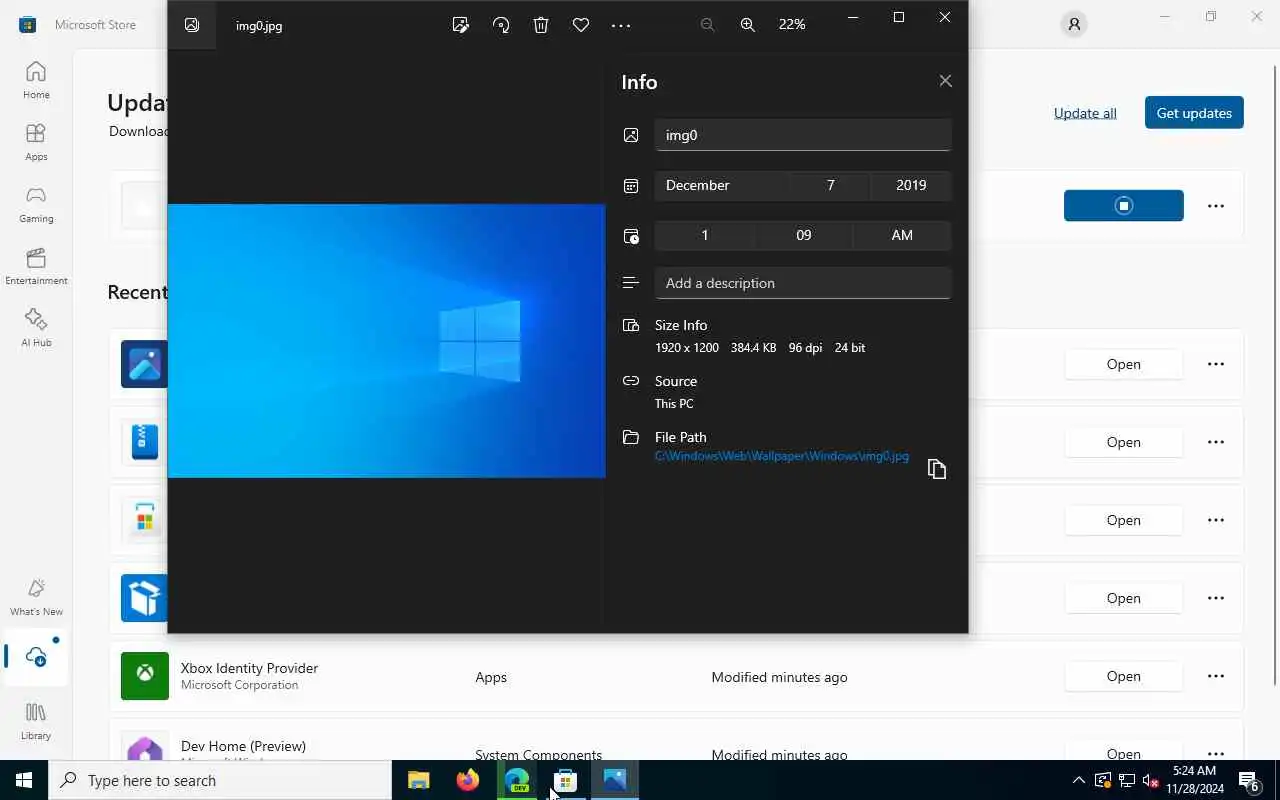The image size is (1280, 800).
Task: Zoom in on the image in Photos
Action: pyautogui.click(x=748, y=25)
